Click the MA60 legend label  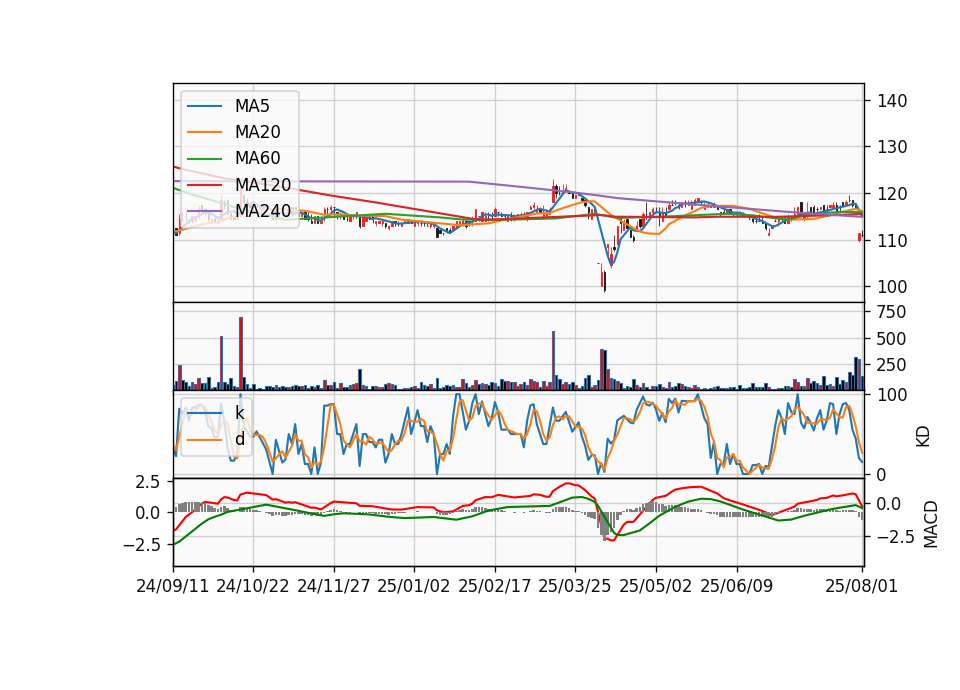click(257, 159)
